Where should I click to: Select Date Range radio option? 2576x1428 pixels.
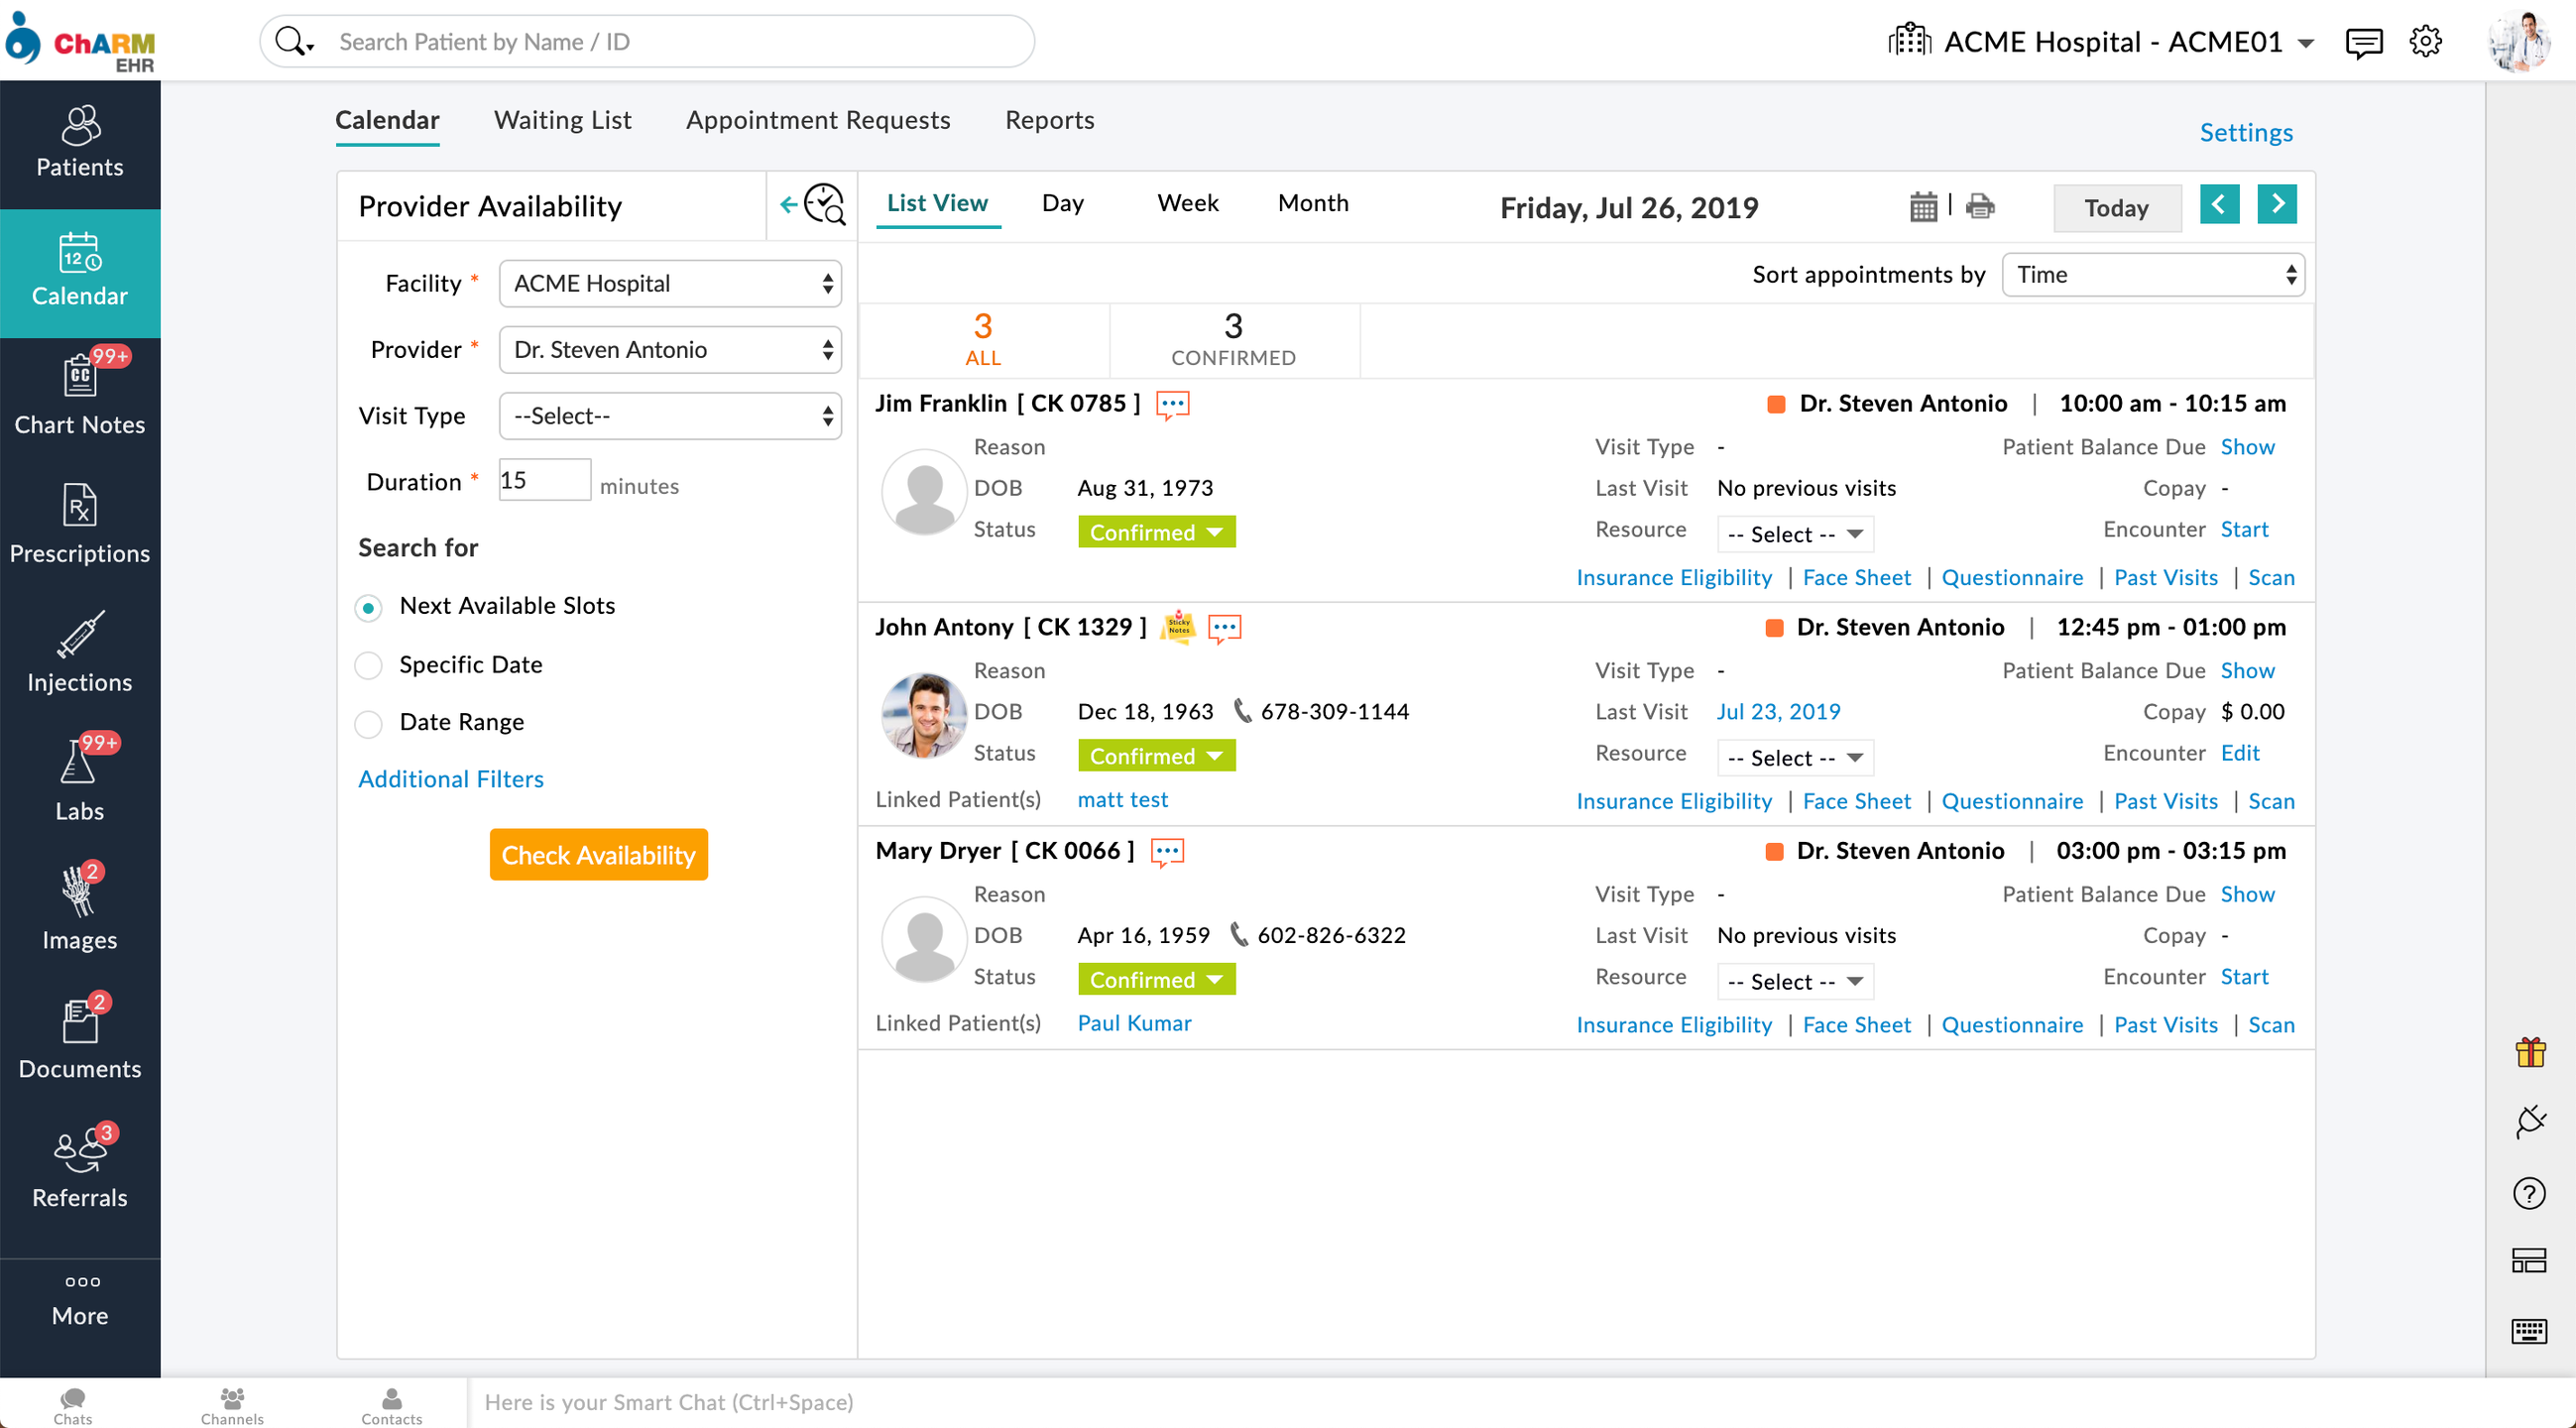[369, 723]
